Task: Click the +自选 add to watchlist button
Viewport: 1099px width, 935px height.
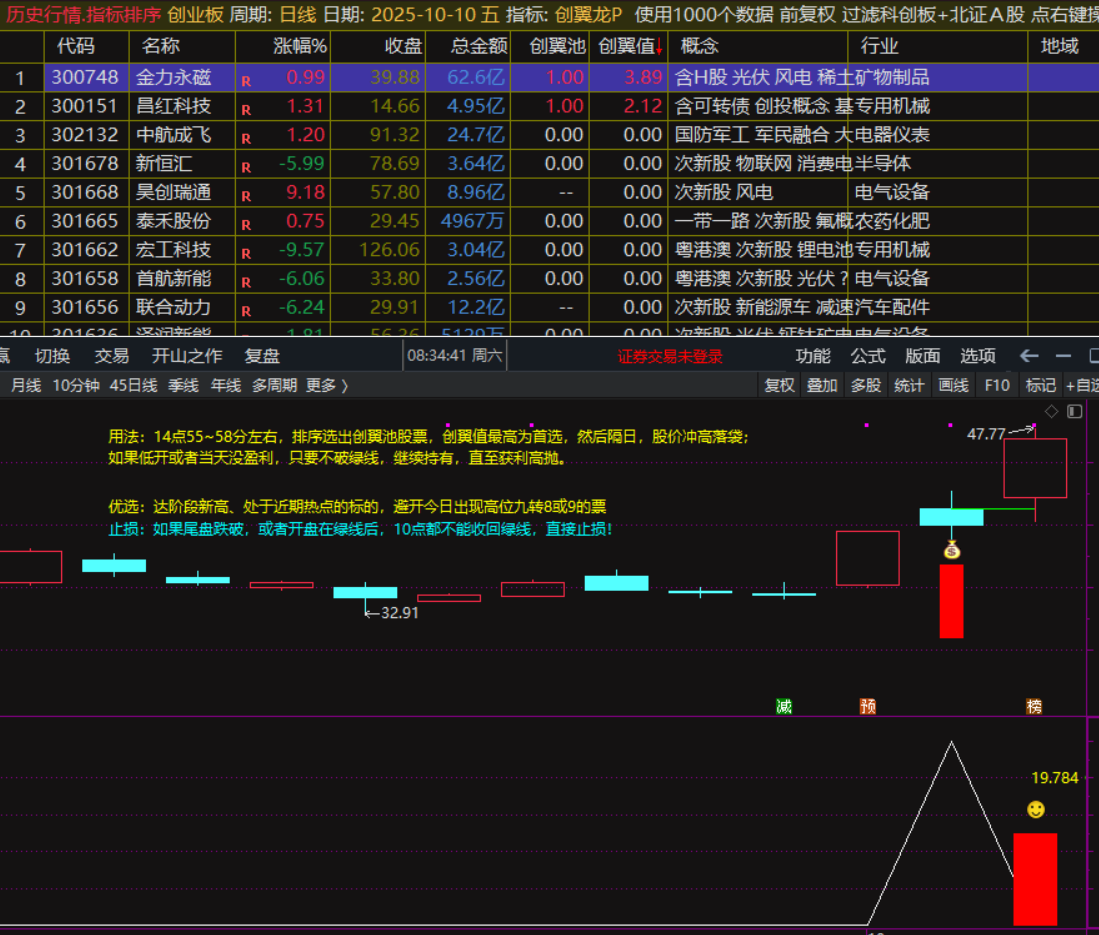Action: point(1082,385)
